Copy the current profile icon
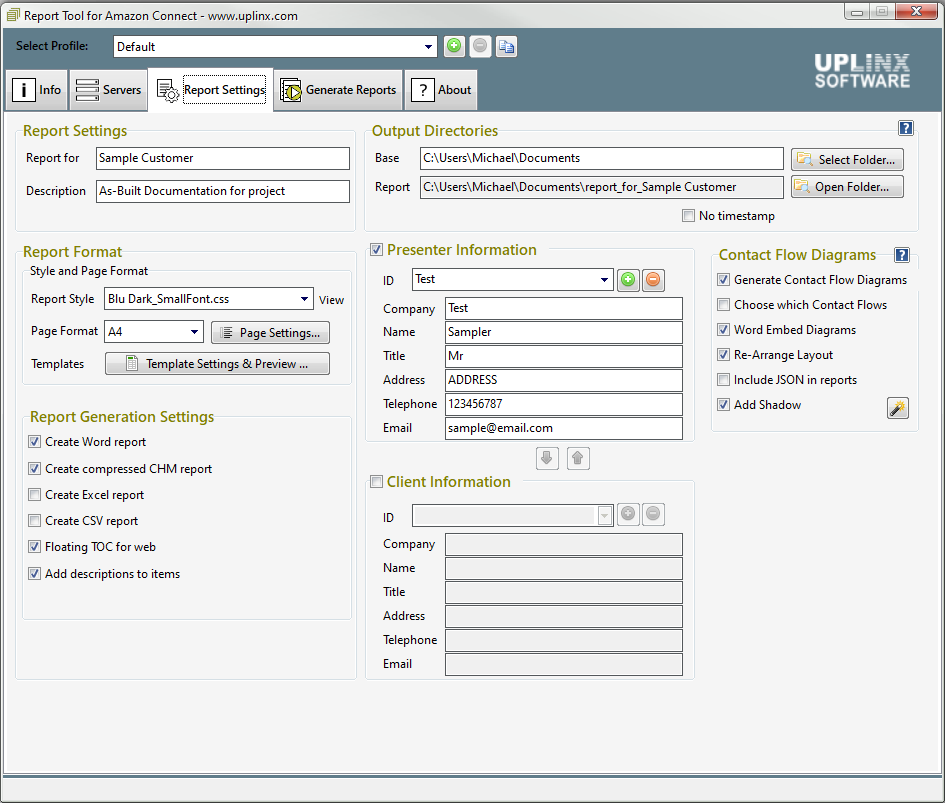945x803 pixels. click(506, 46)
